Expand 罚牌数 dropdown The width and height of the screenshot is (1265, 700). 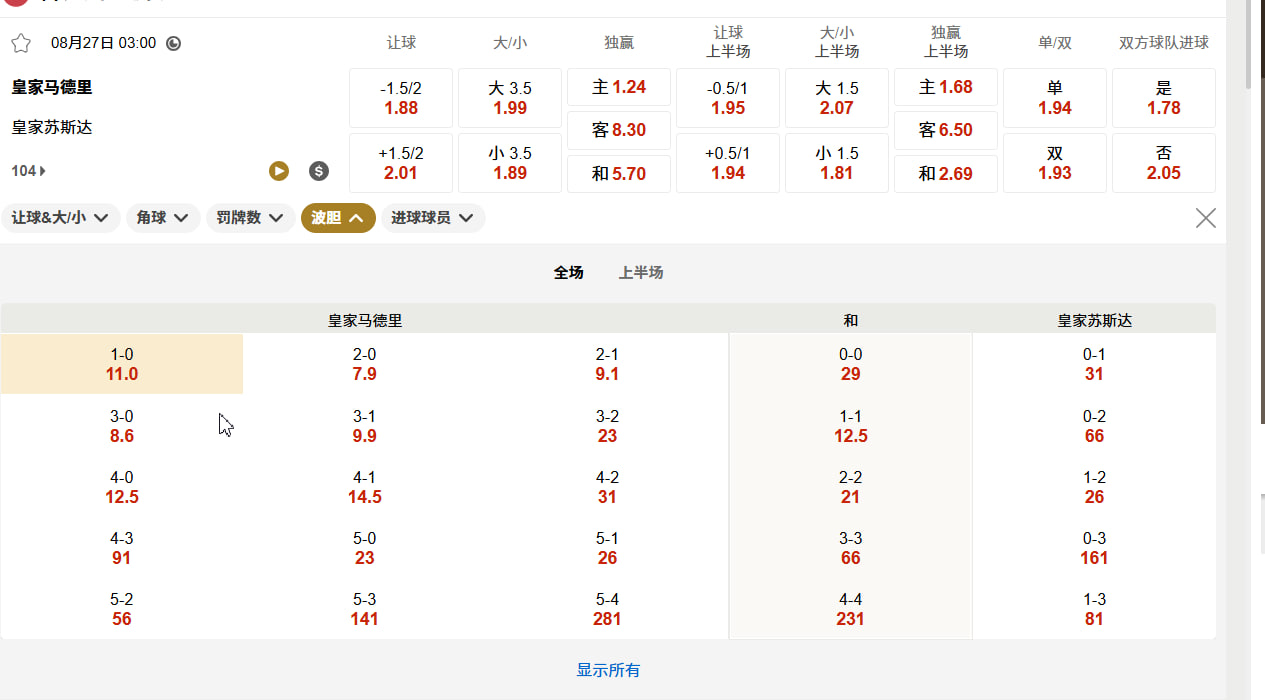[x=251, y=218]
